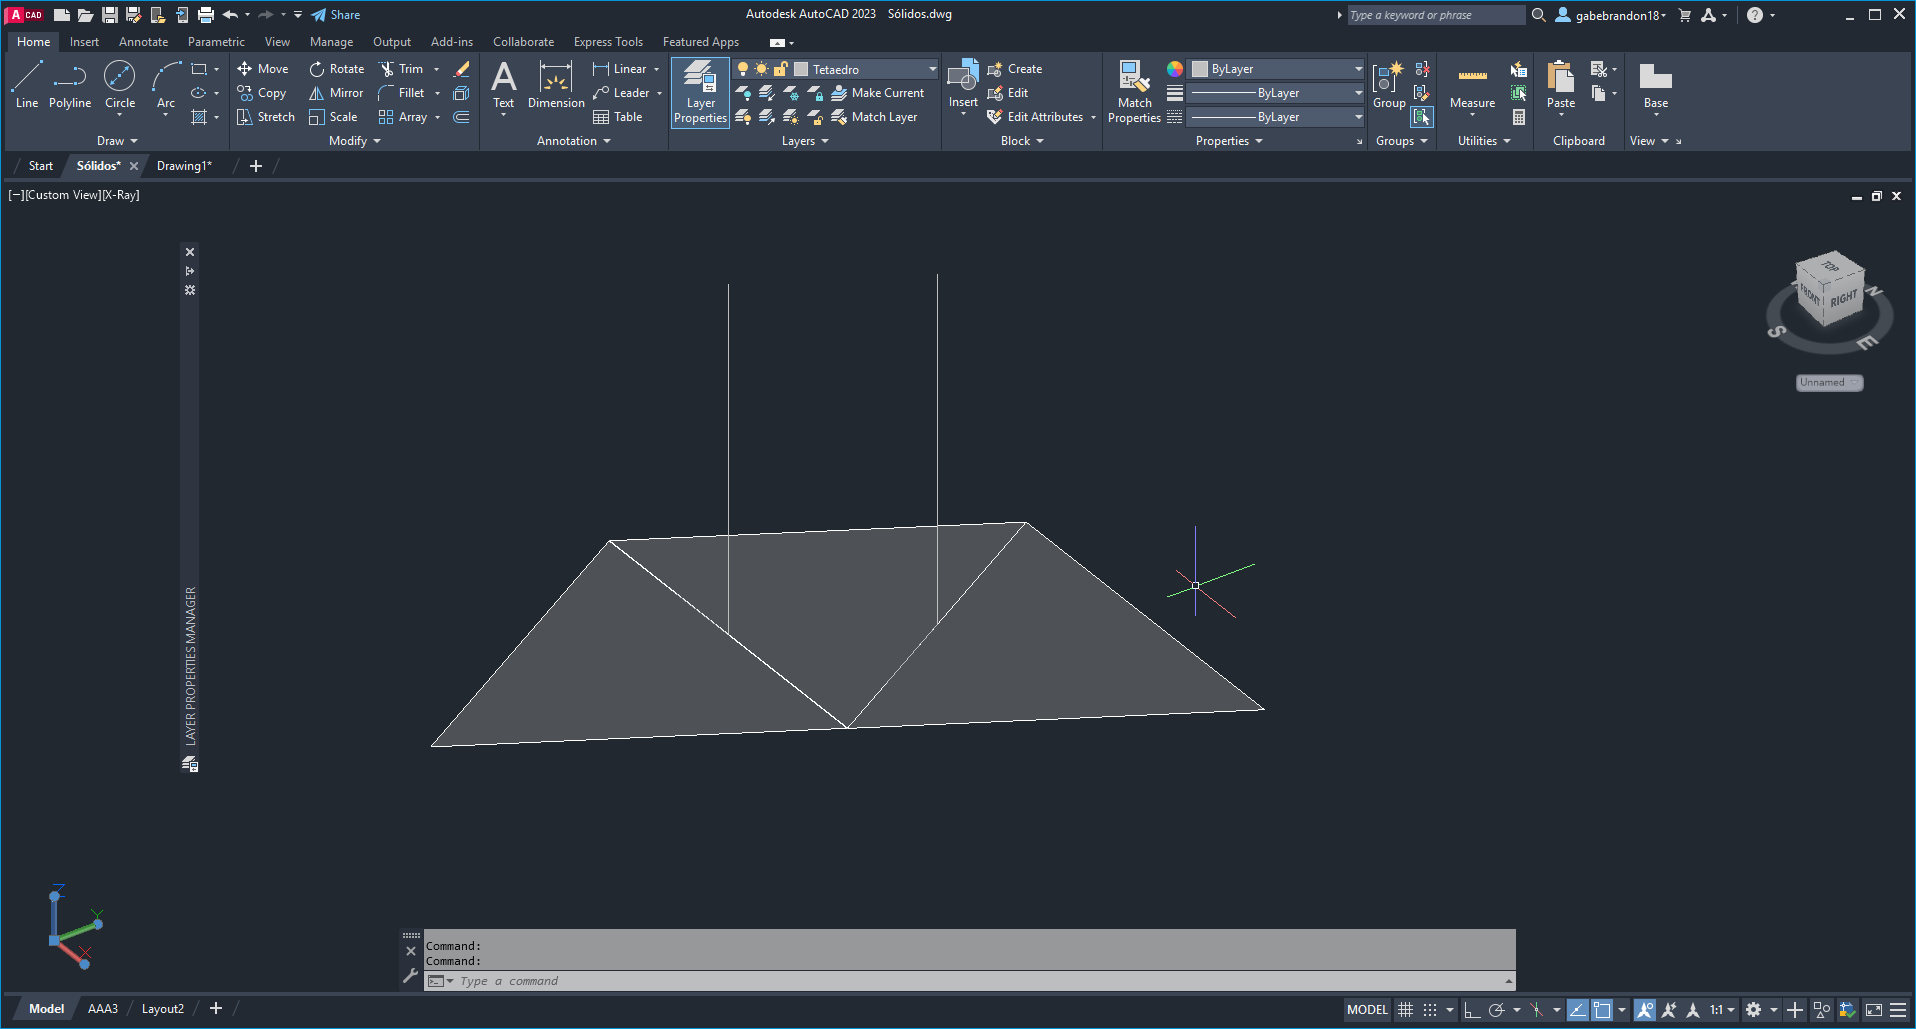
Task: Toggle grid display in status bar
Action: point(1405,1010)
